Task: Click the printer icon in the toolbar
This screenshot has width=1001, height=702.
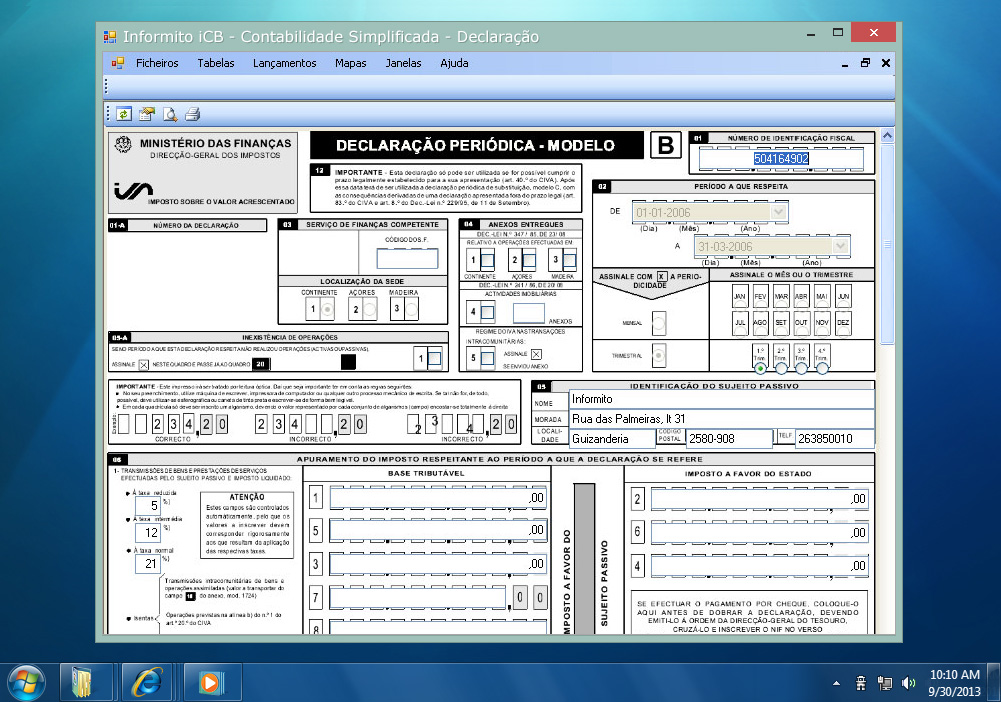Action: click(193, 114)
